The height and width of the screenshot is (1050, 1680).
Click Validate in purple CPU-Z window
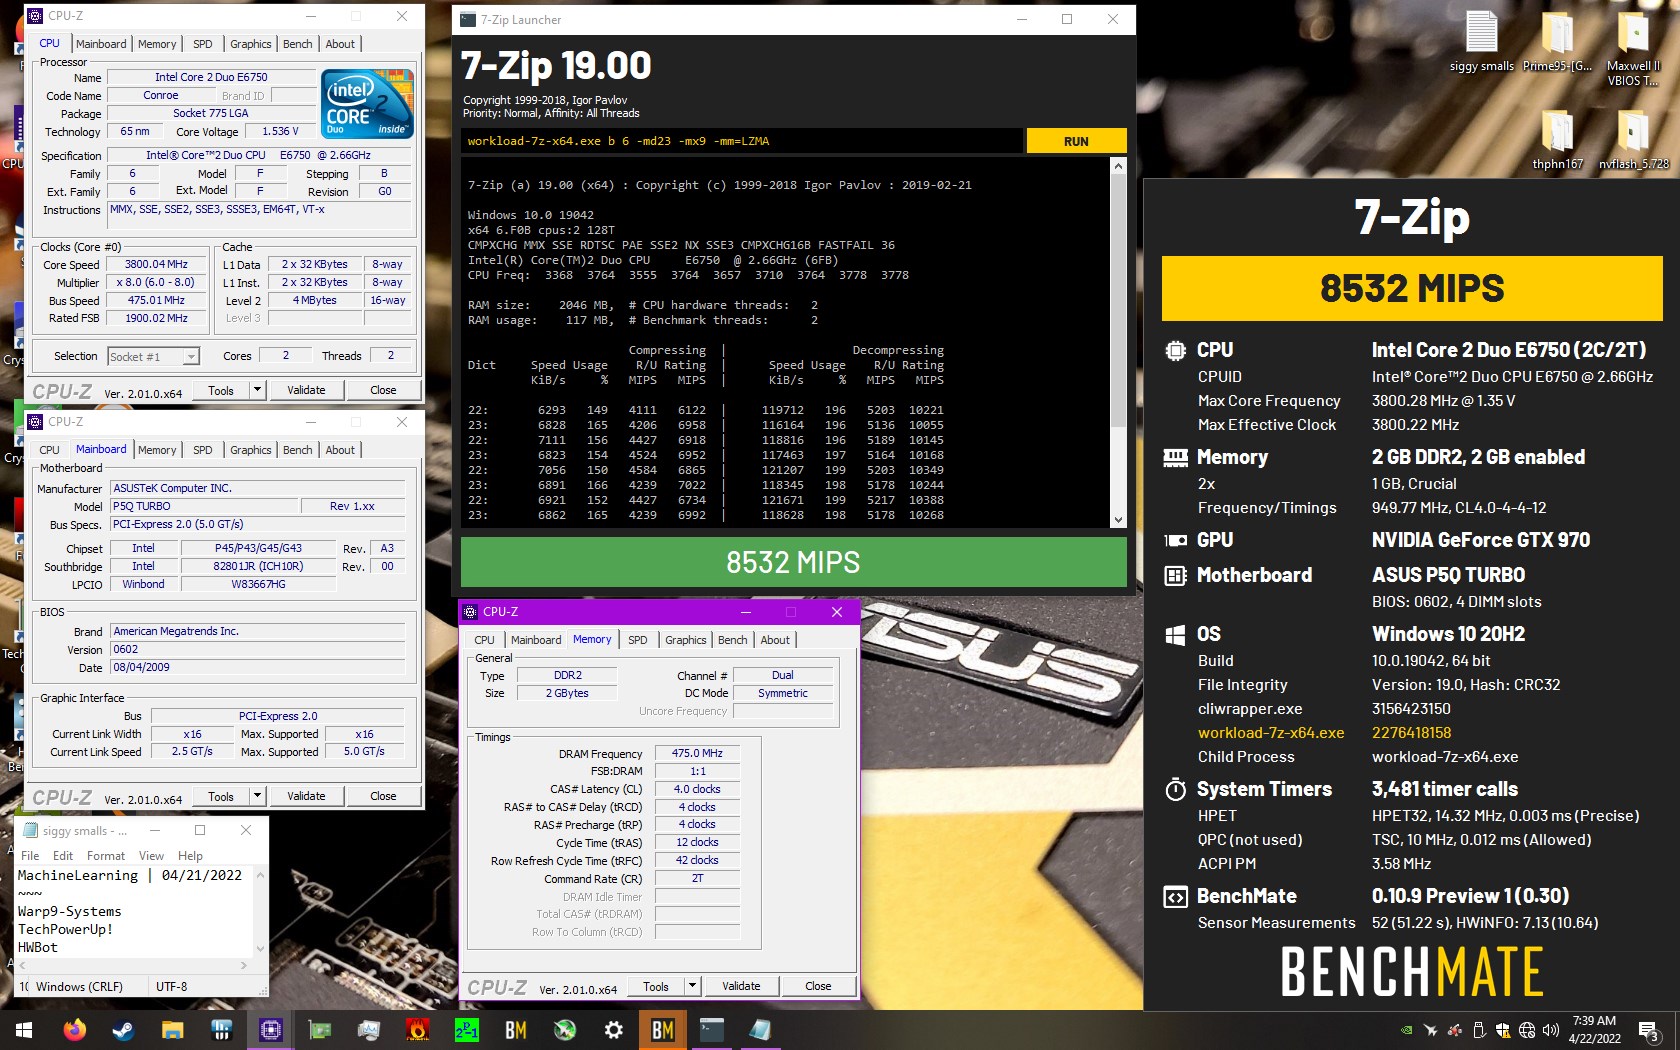coord(741,986)
